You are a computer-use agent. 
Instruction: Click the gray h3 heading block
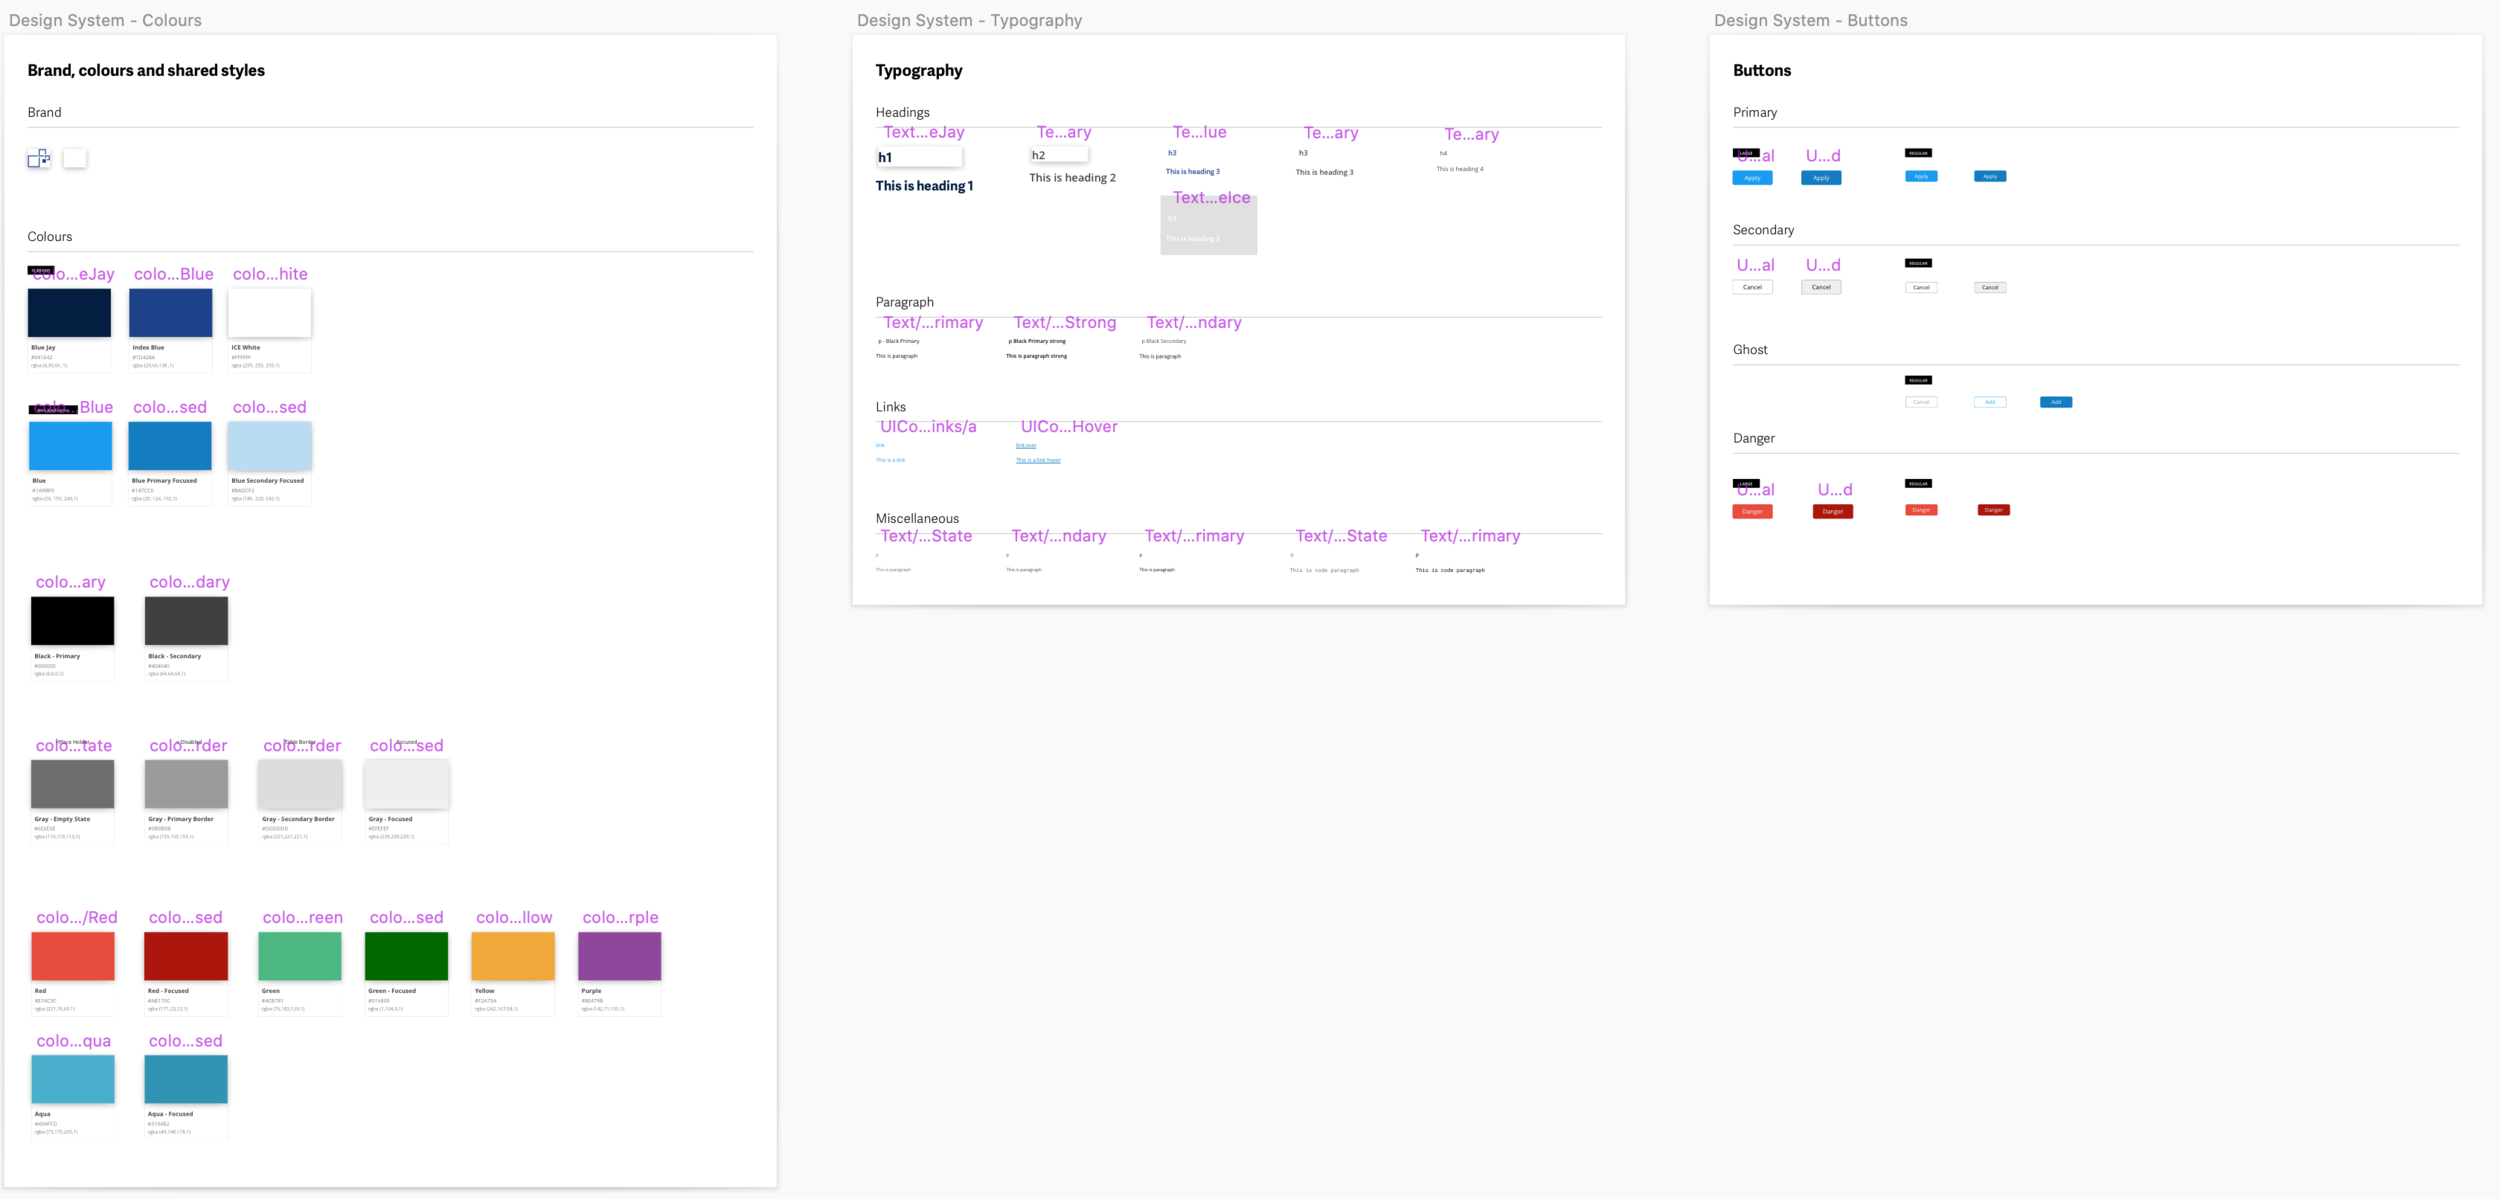coord(1208,228)
